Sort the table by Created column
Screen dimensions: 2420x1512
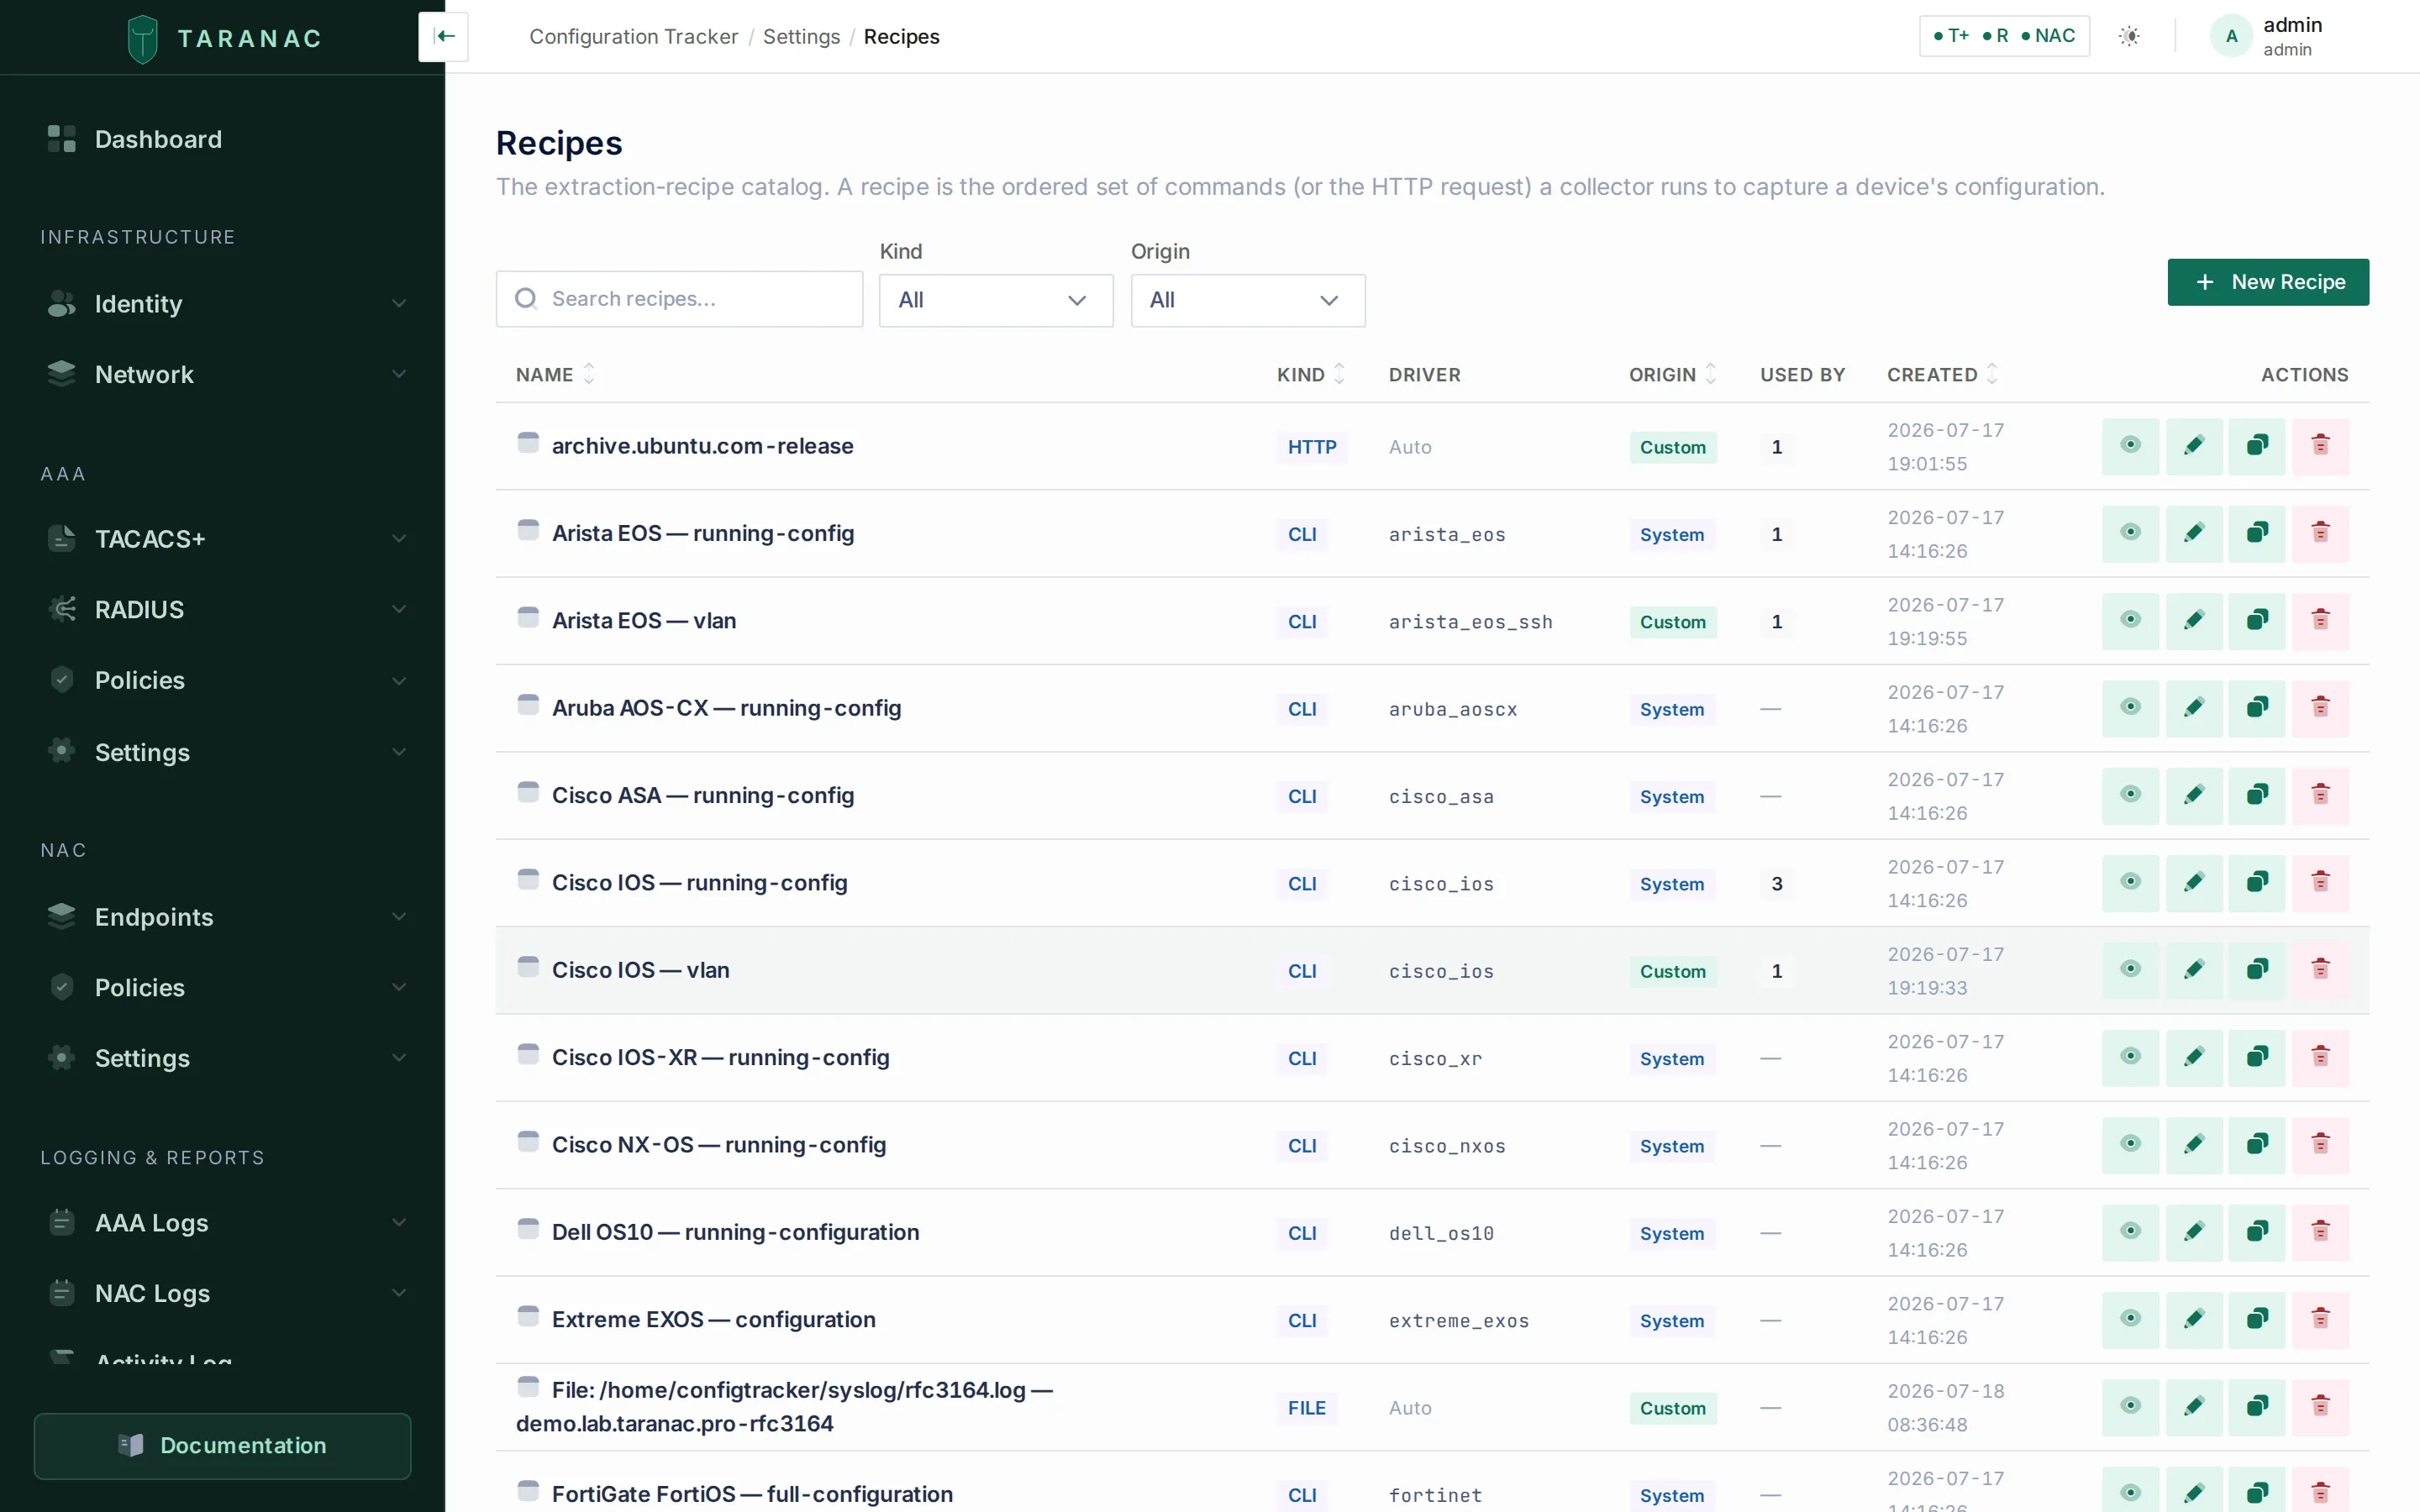click(1942, 374)
